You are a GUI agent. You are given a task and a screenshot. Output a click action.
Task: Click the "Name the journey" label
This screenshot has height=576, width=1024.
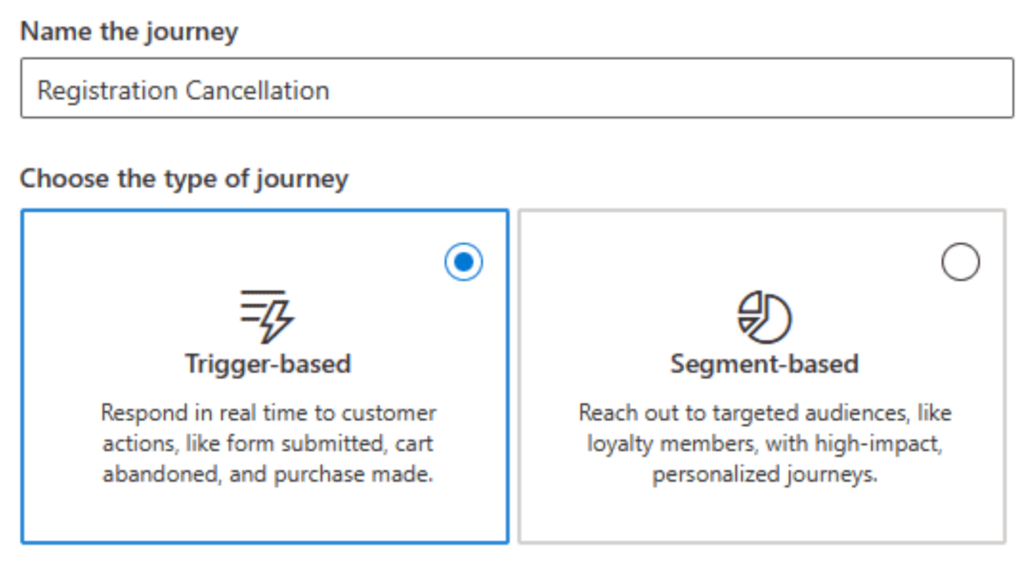pos(129,31)
